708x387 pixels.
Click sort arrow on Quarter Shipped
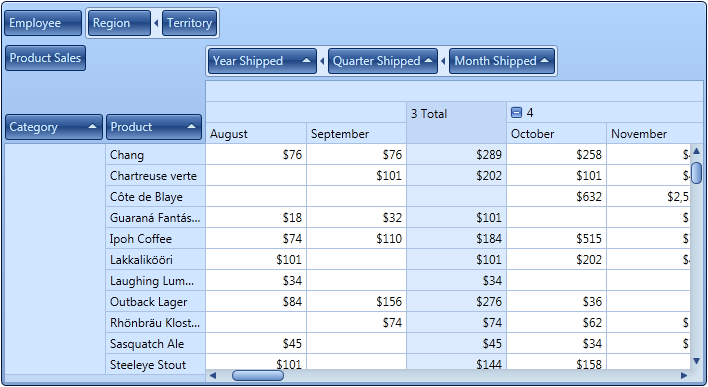[x=429, y=61]
